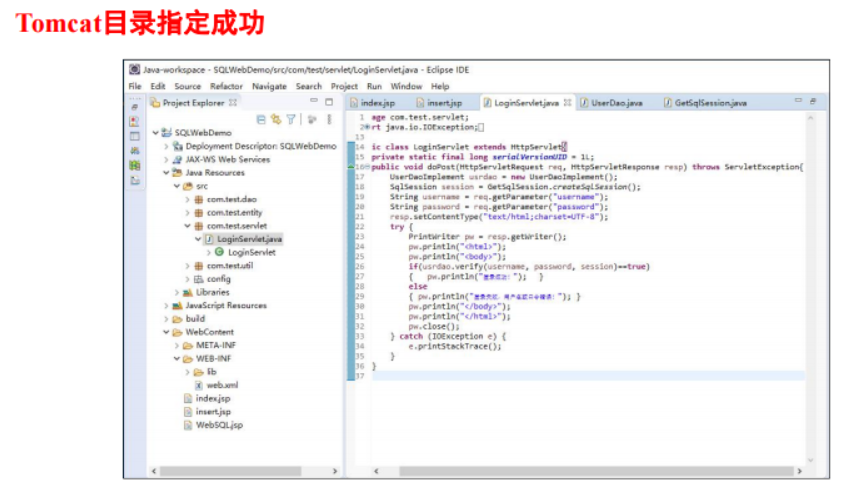Open the filter funnel icon in Project Explorer
Viewport: 841px width, 486px height.
coord(291,119)
